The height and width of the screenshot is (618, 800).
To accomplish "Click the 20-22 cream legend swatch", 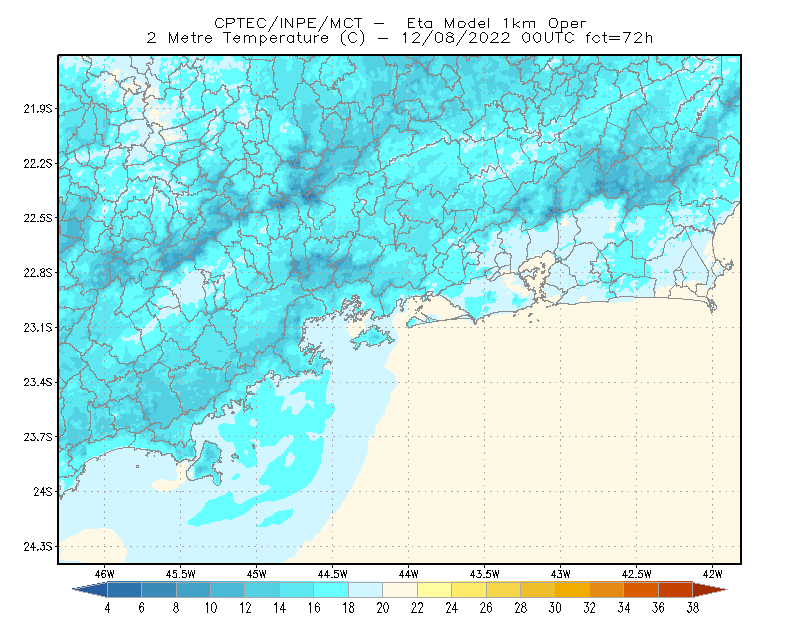I will (x=400, y=590).
